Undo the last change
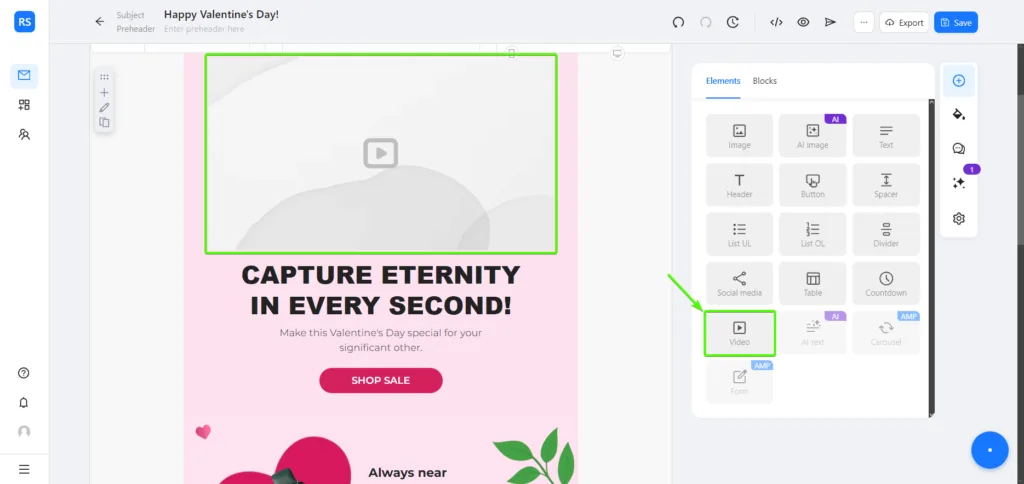The width and height of the screenshot is (1024, 484). point(679,22)
